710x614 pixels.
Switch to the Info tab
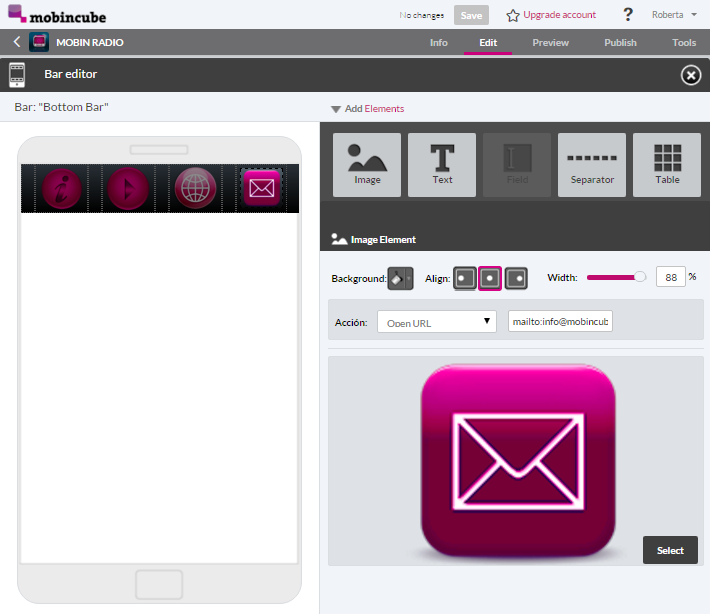[x=438, y=43]
